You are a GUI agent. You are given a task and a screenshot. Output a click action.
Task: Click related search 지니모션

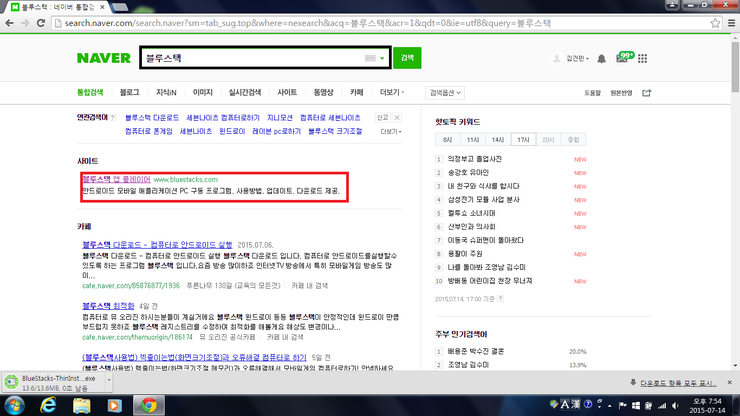pyautogui.click(x=280, y=118)
